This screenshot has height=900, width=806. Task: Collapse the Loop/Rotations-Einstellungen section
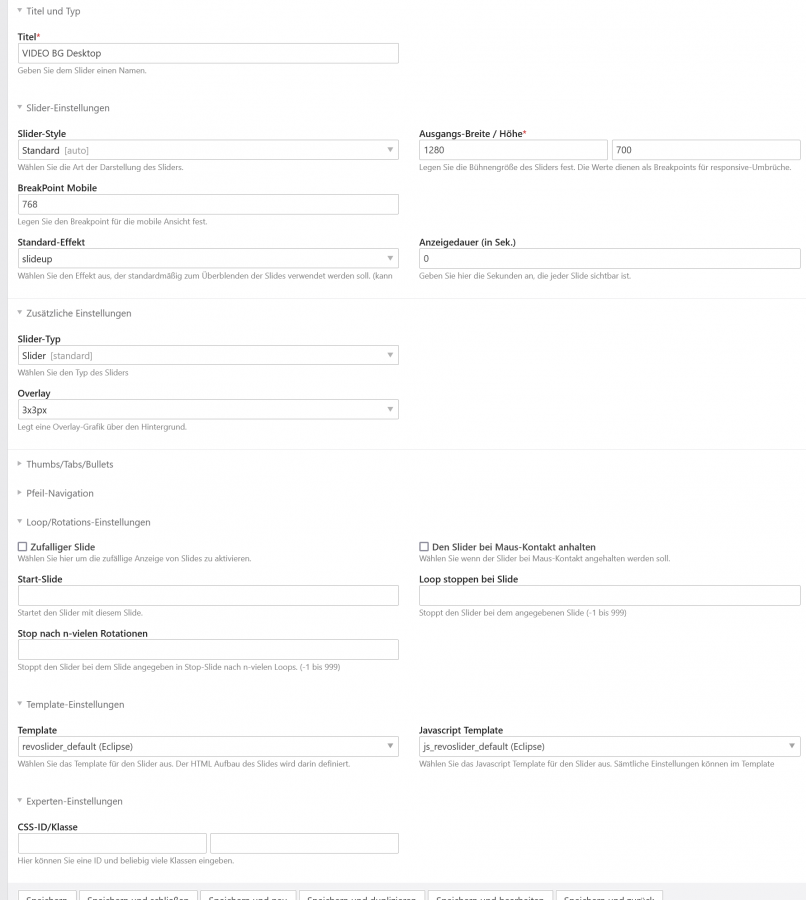(x=87, y=522)
